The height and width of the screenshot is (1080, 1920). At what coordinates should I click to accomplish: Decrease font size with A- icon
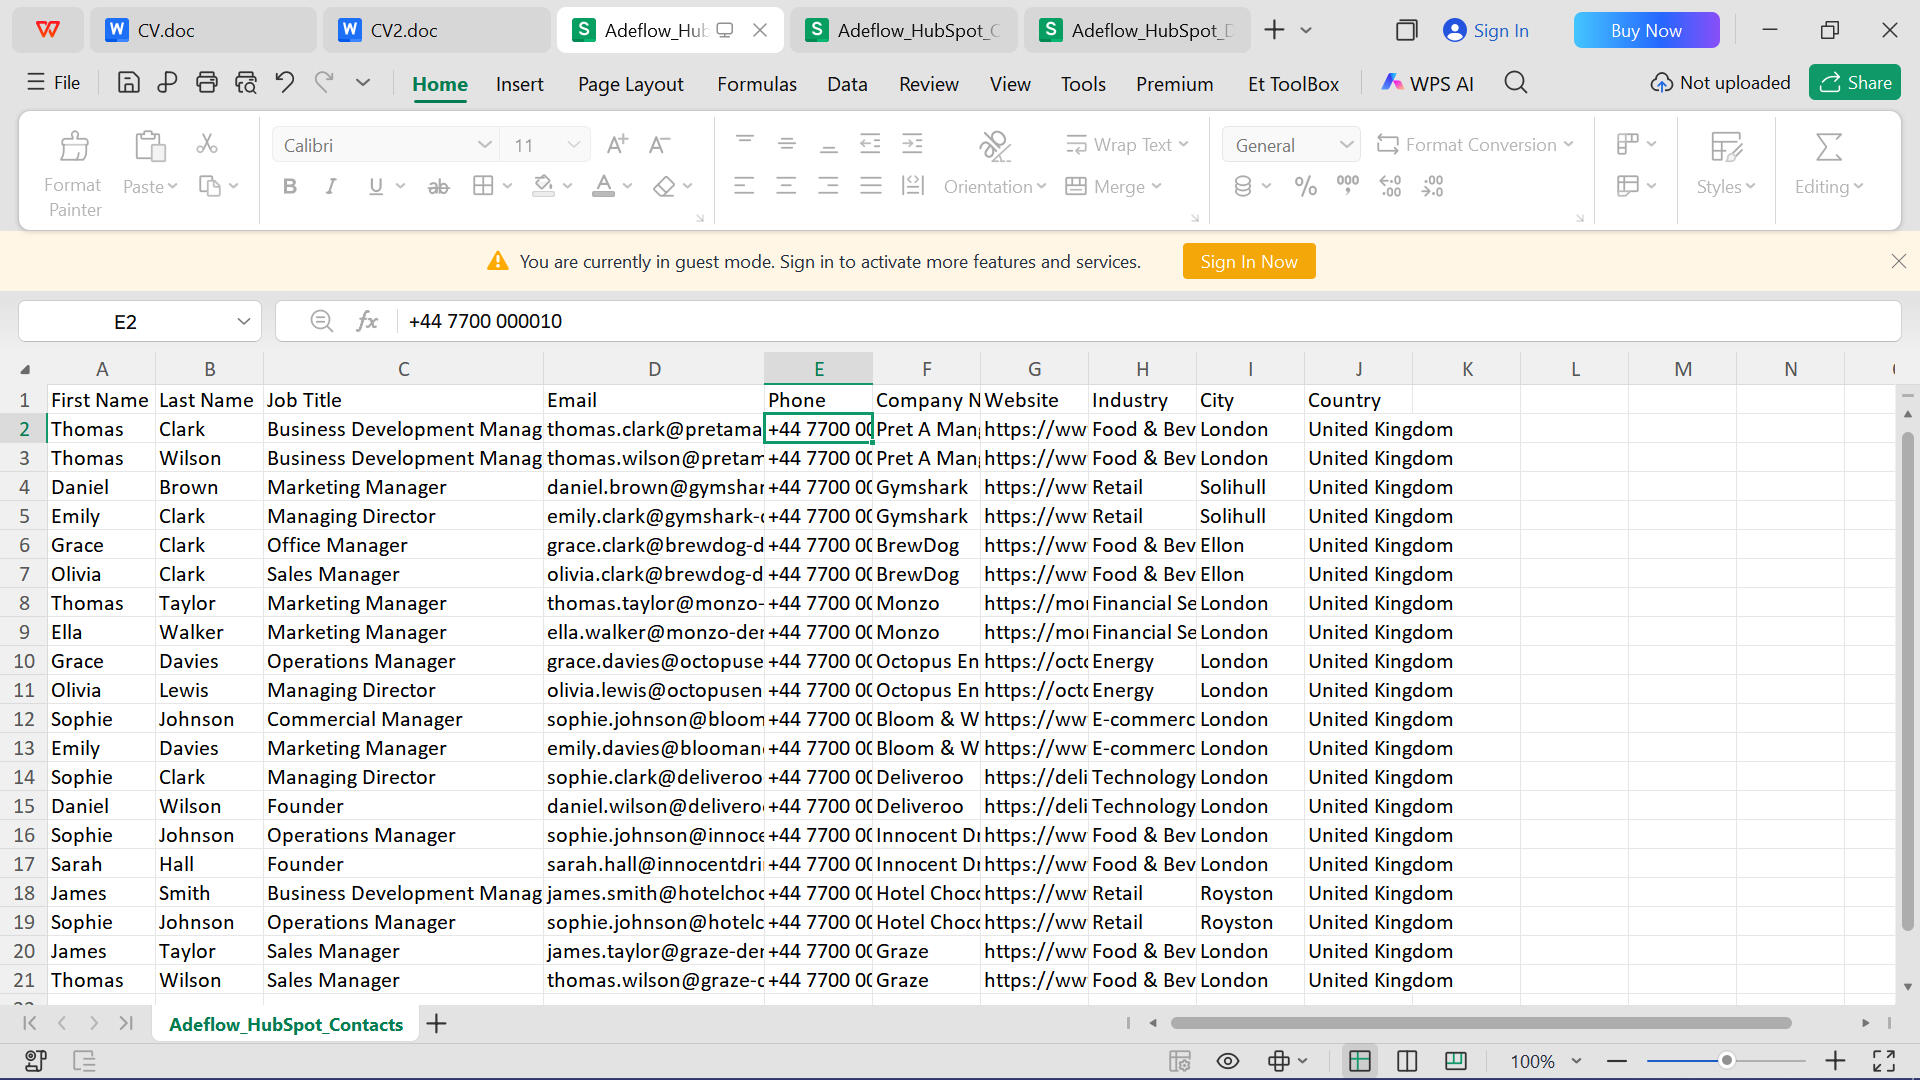659,145
